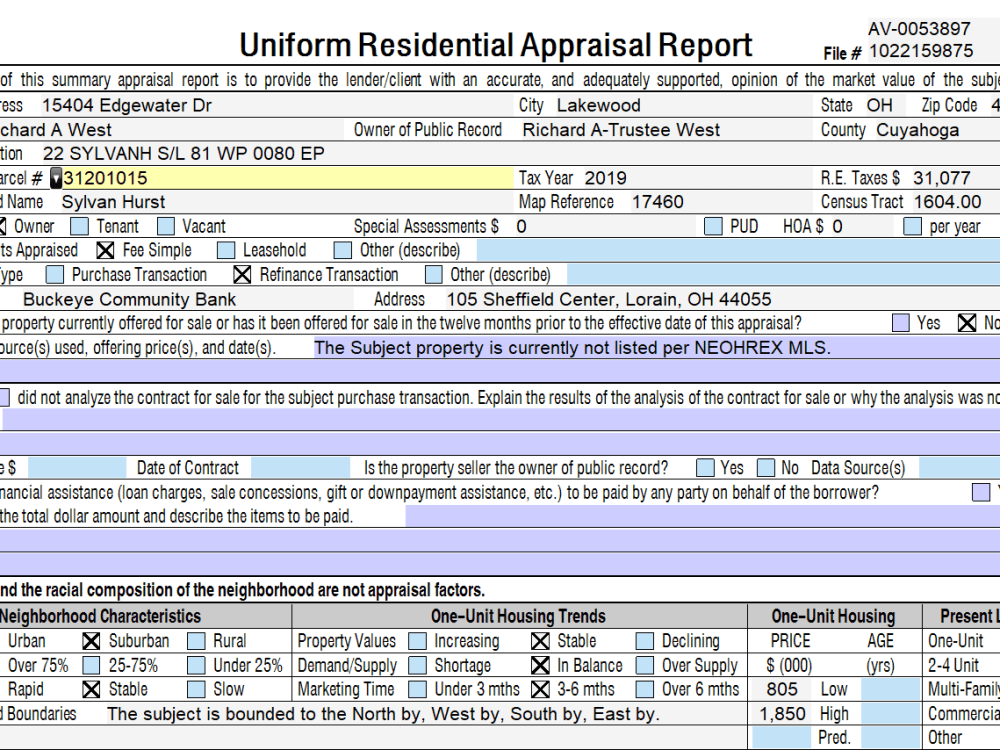1000x750 pixels.
Task: Click the Data Source(s) input field
Action: pos(959,468)
